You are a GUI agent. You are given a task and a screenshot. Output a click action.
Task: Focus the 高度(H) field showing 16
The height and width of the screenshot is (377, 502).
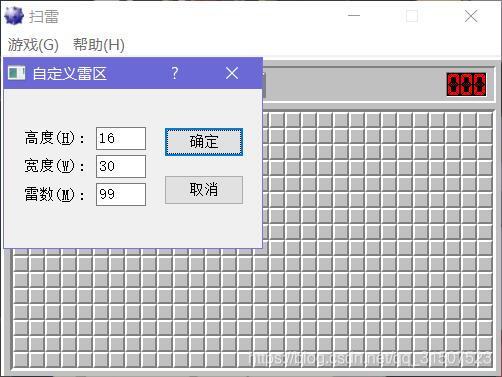click(x=121, y=138)
